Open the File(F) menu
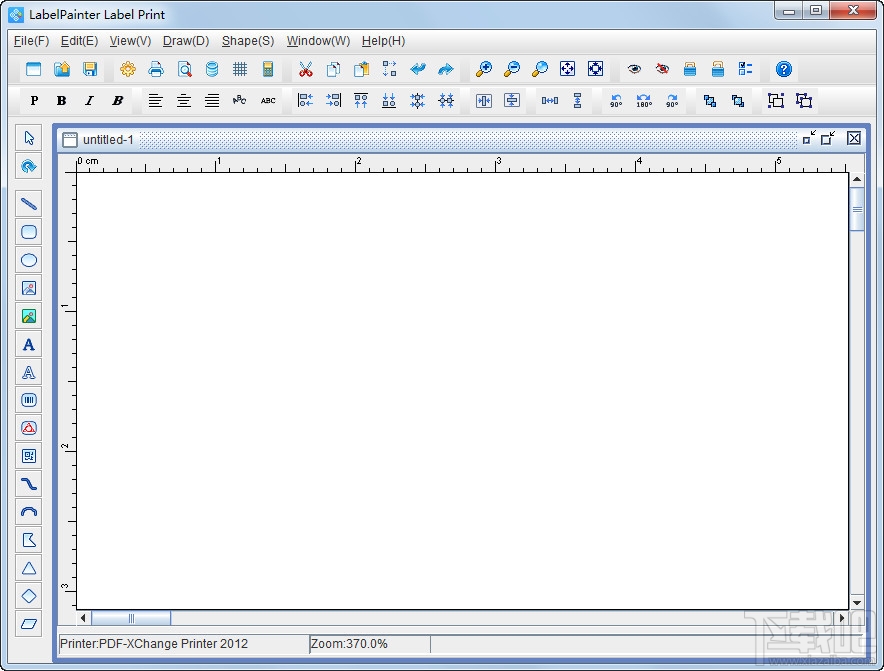The image size is (884, 671). point(31,41)
